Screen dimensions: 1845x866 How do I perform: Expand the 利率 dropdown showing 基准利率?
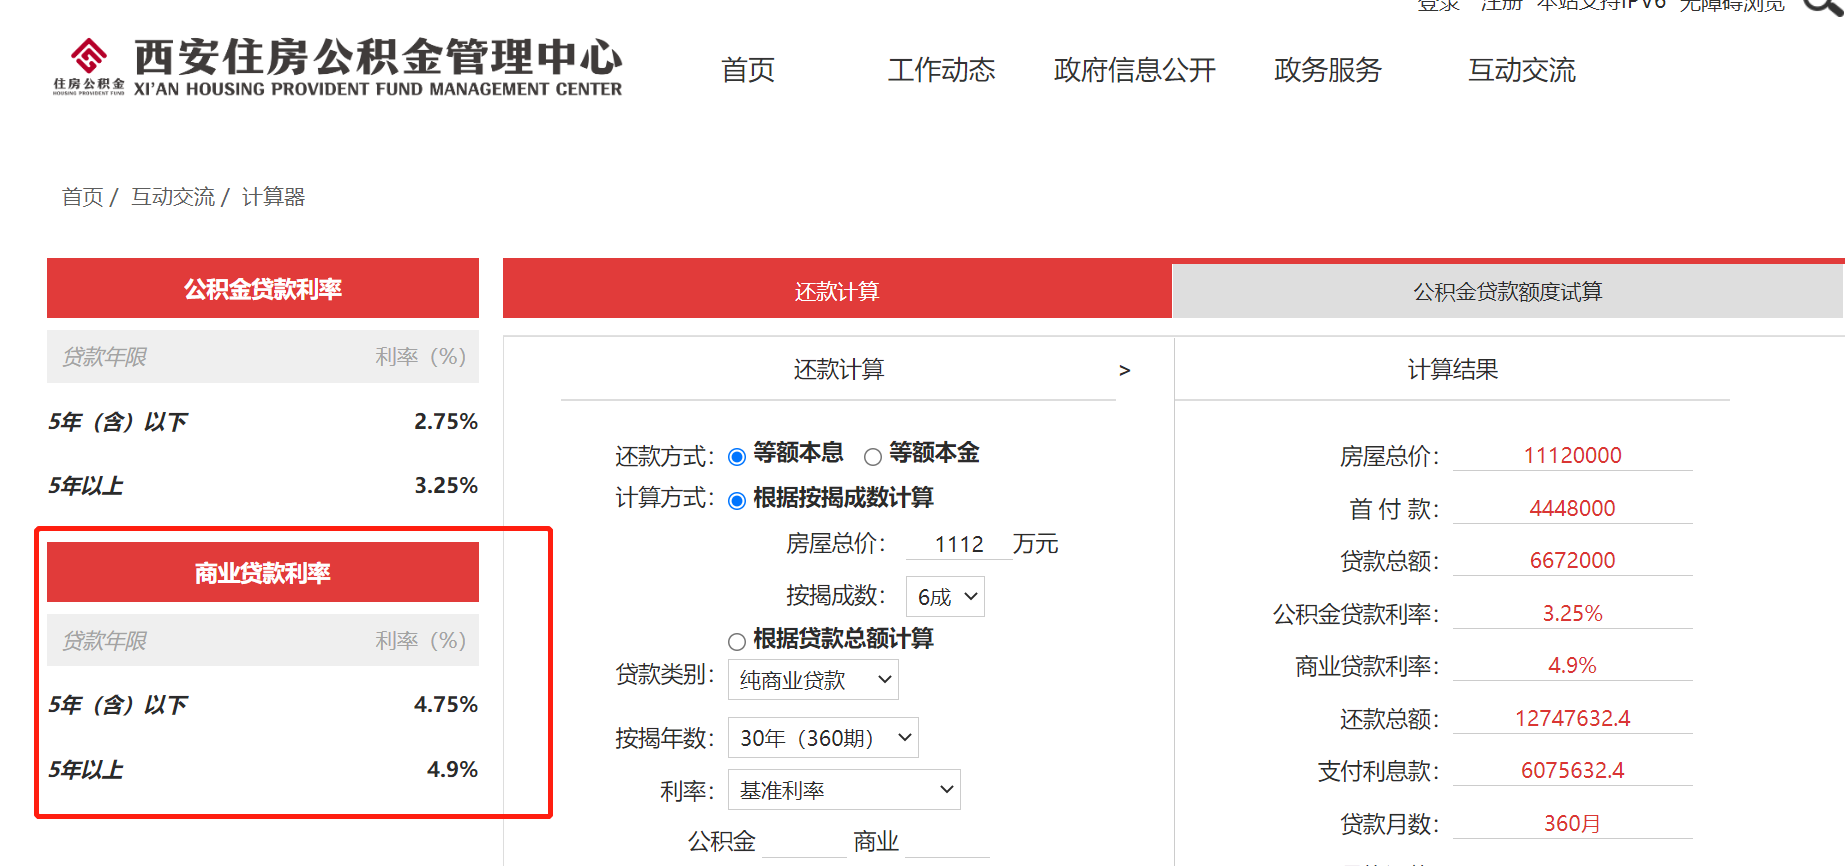[844, 790]
